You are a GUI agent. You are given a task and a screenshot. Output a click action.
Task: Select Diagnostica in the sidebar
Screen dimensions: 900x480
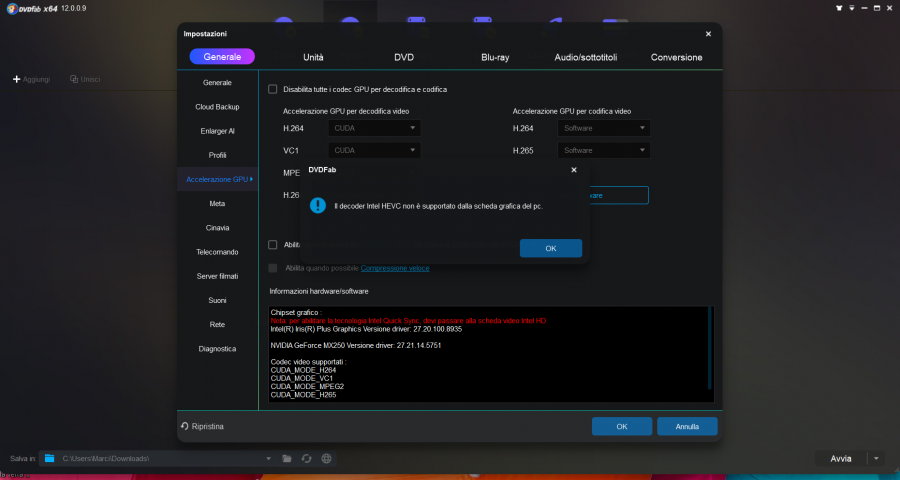point(218,349)
